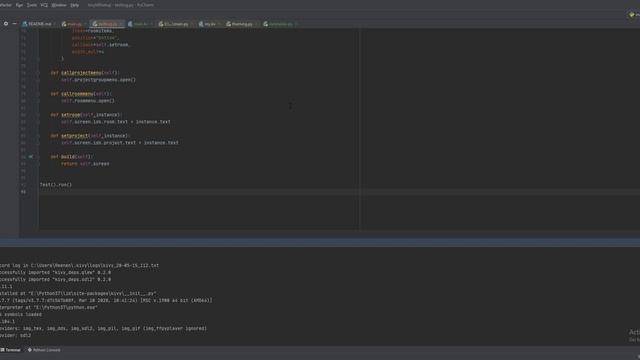Click the 'self.roommenu.open()' code line
640x360 pixels.
(88, 101)
